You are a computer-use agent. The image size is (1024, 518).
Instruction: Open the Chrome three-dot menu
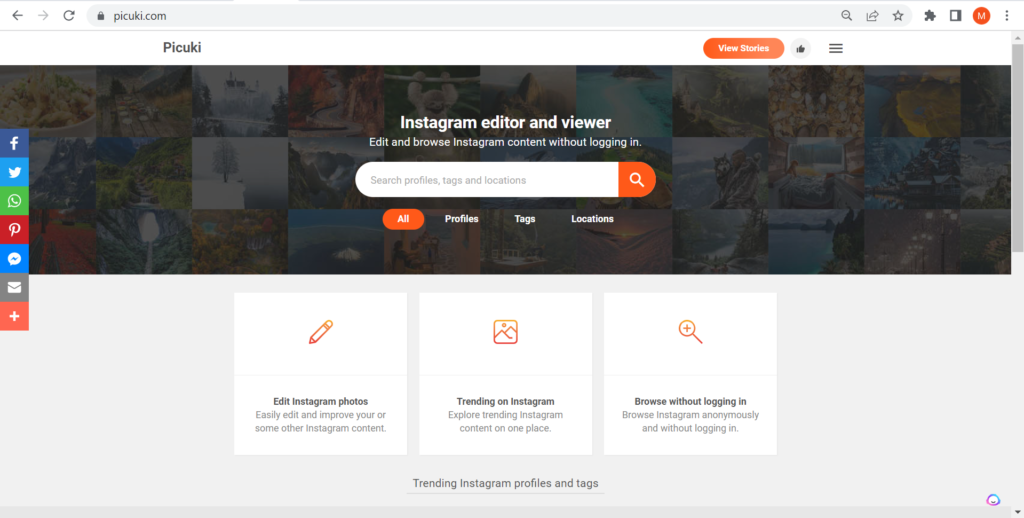click(x=1006, y=16)
